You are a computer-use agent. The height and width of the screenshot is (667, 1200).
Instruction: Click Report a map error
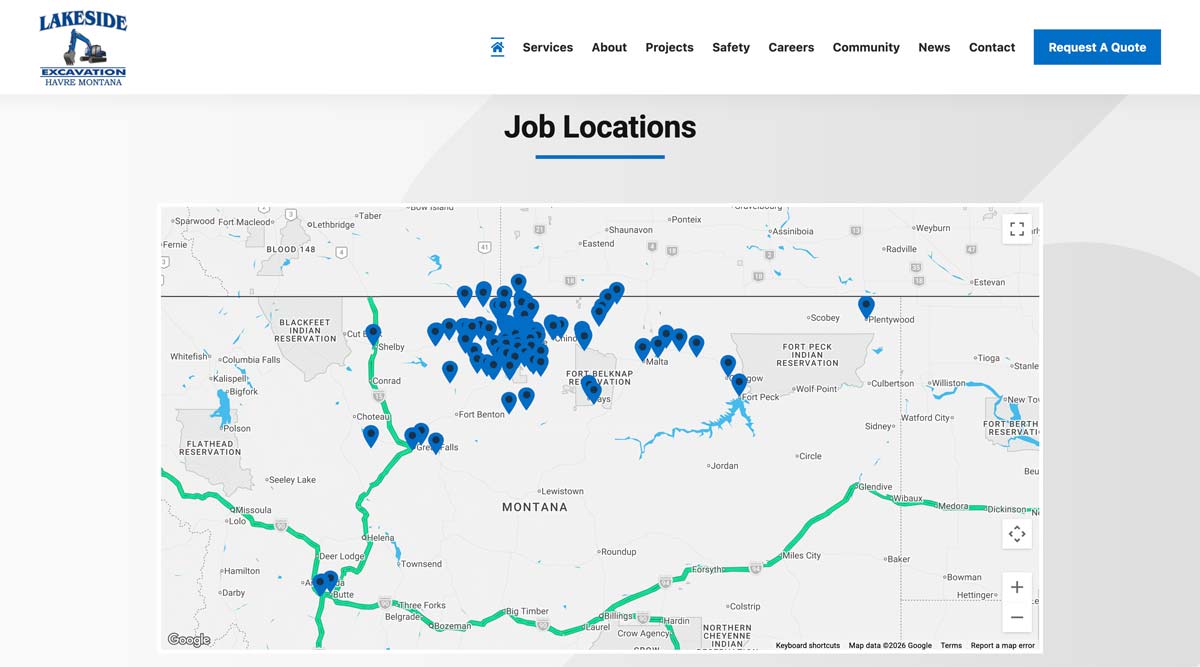coord(1003,646)
